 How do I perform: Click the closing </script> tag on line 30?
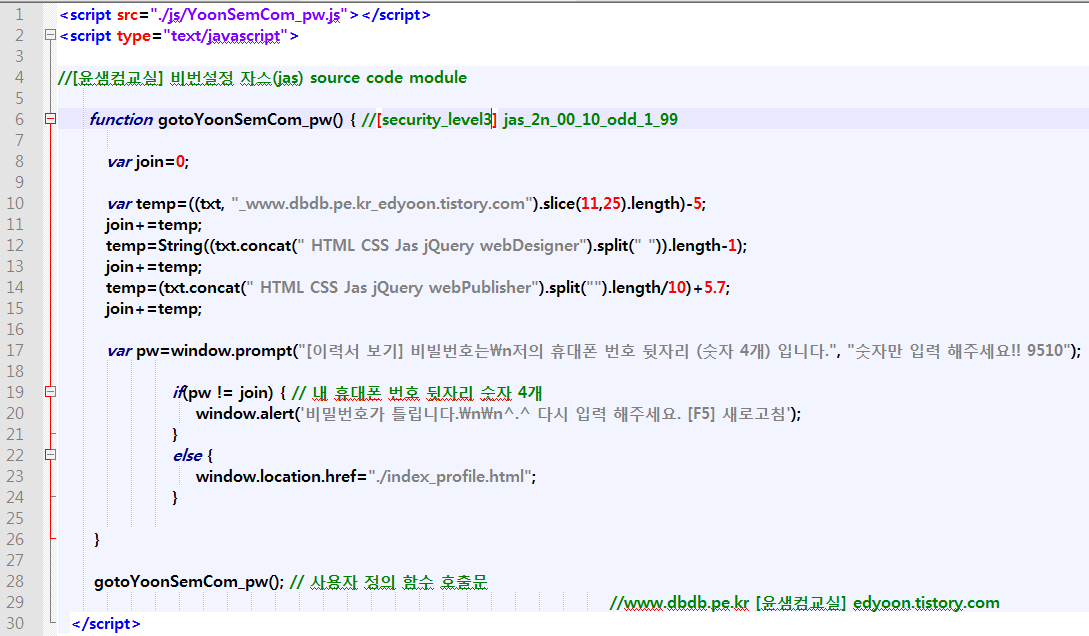point(106,624)
